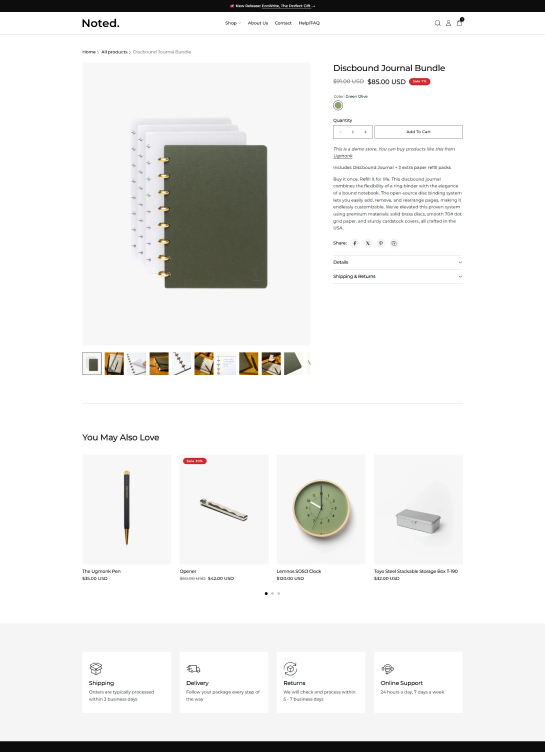Follow the Ugmonk store link
This screenshot has width=545, height=752.
tap(343, 156)
